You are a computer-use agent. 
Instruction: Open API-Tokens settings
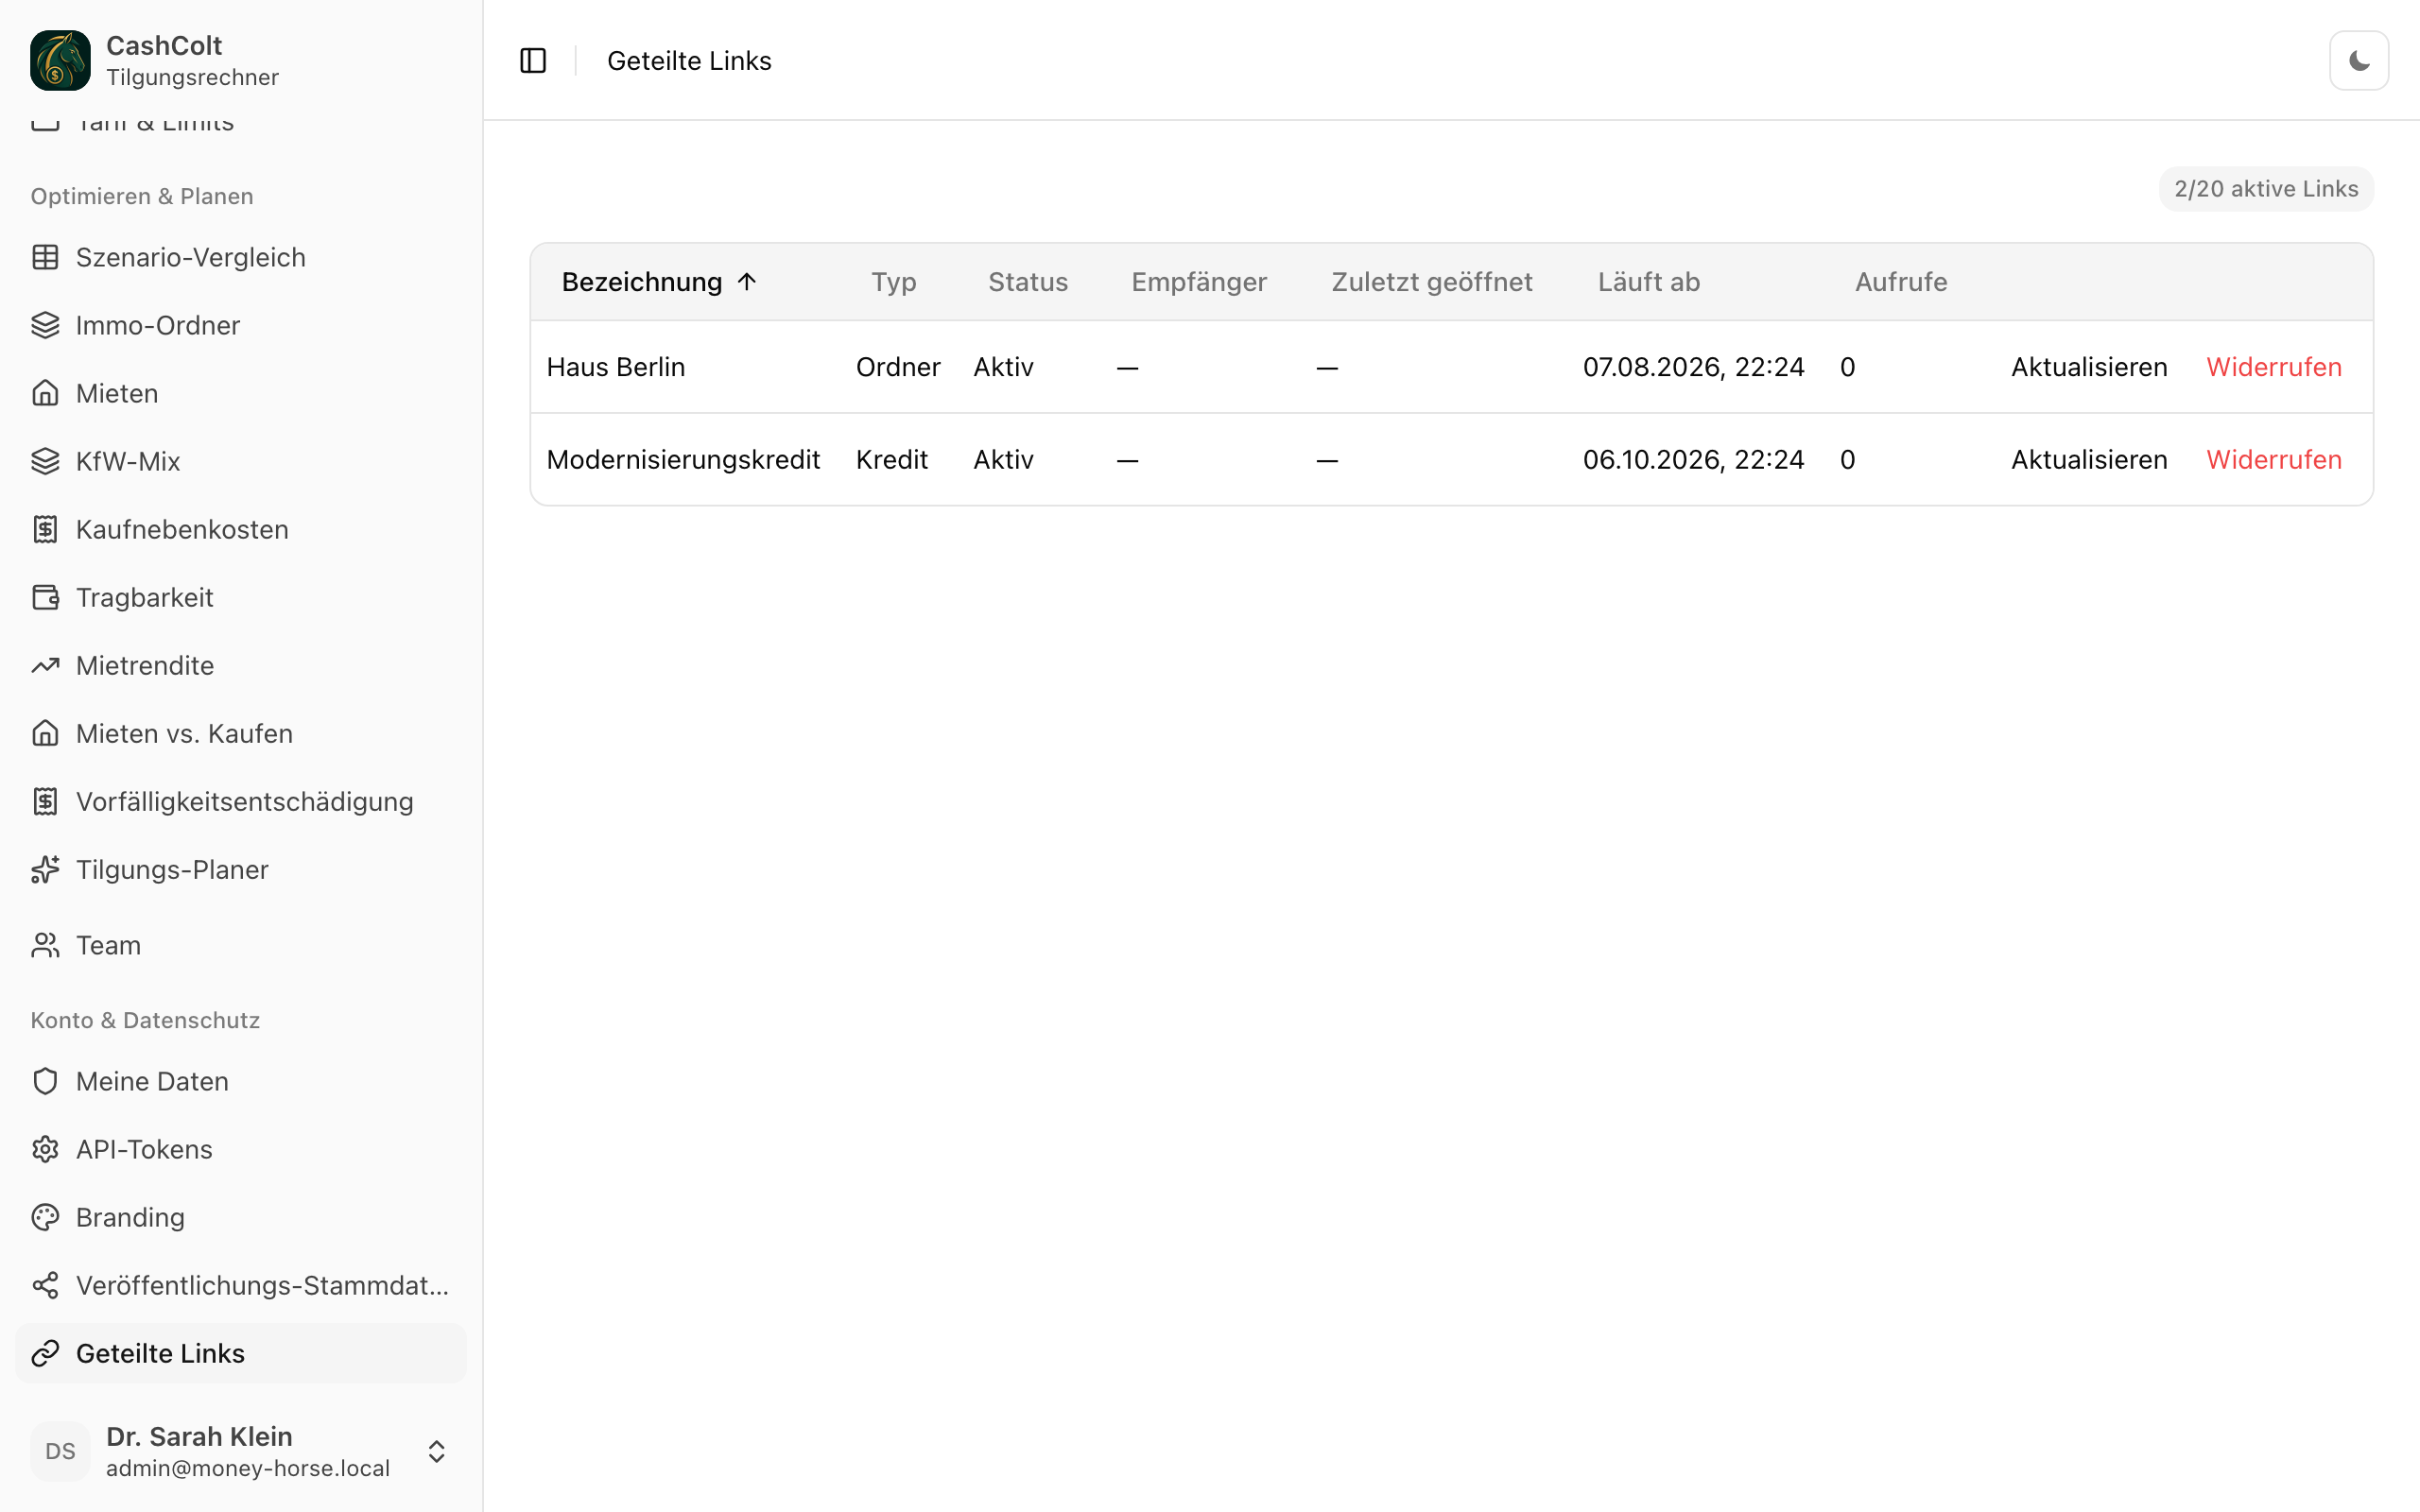coord(241,1149)
